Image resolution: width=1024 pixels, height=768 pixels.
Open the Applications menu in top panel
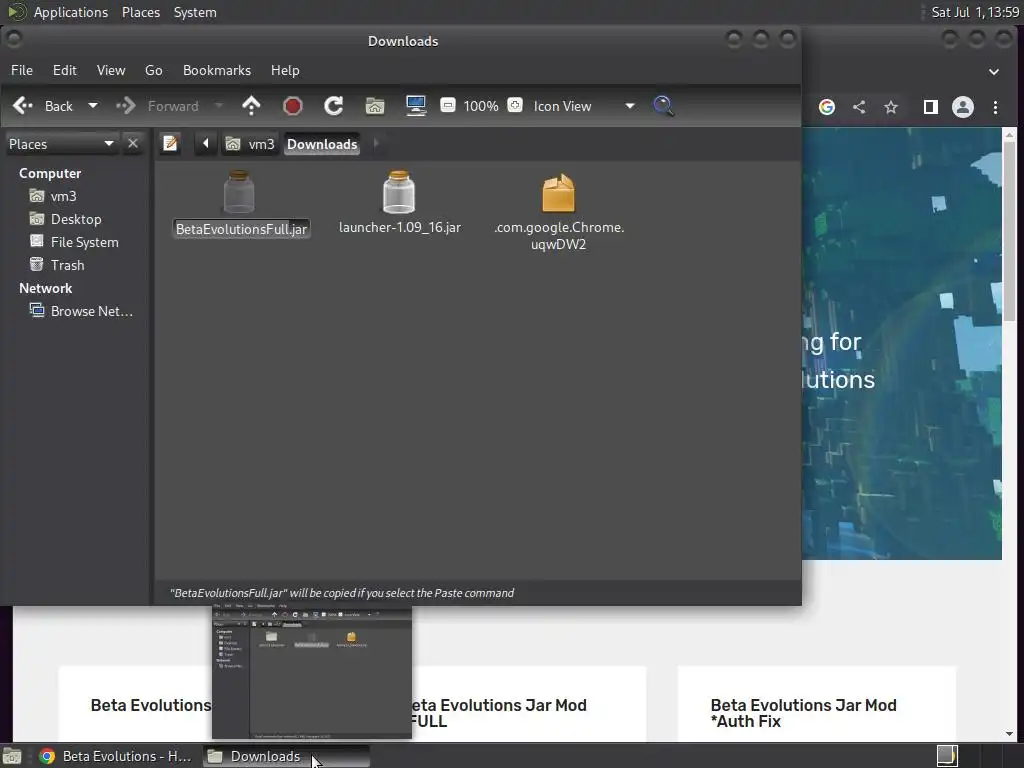(71, 12)
